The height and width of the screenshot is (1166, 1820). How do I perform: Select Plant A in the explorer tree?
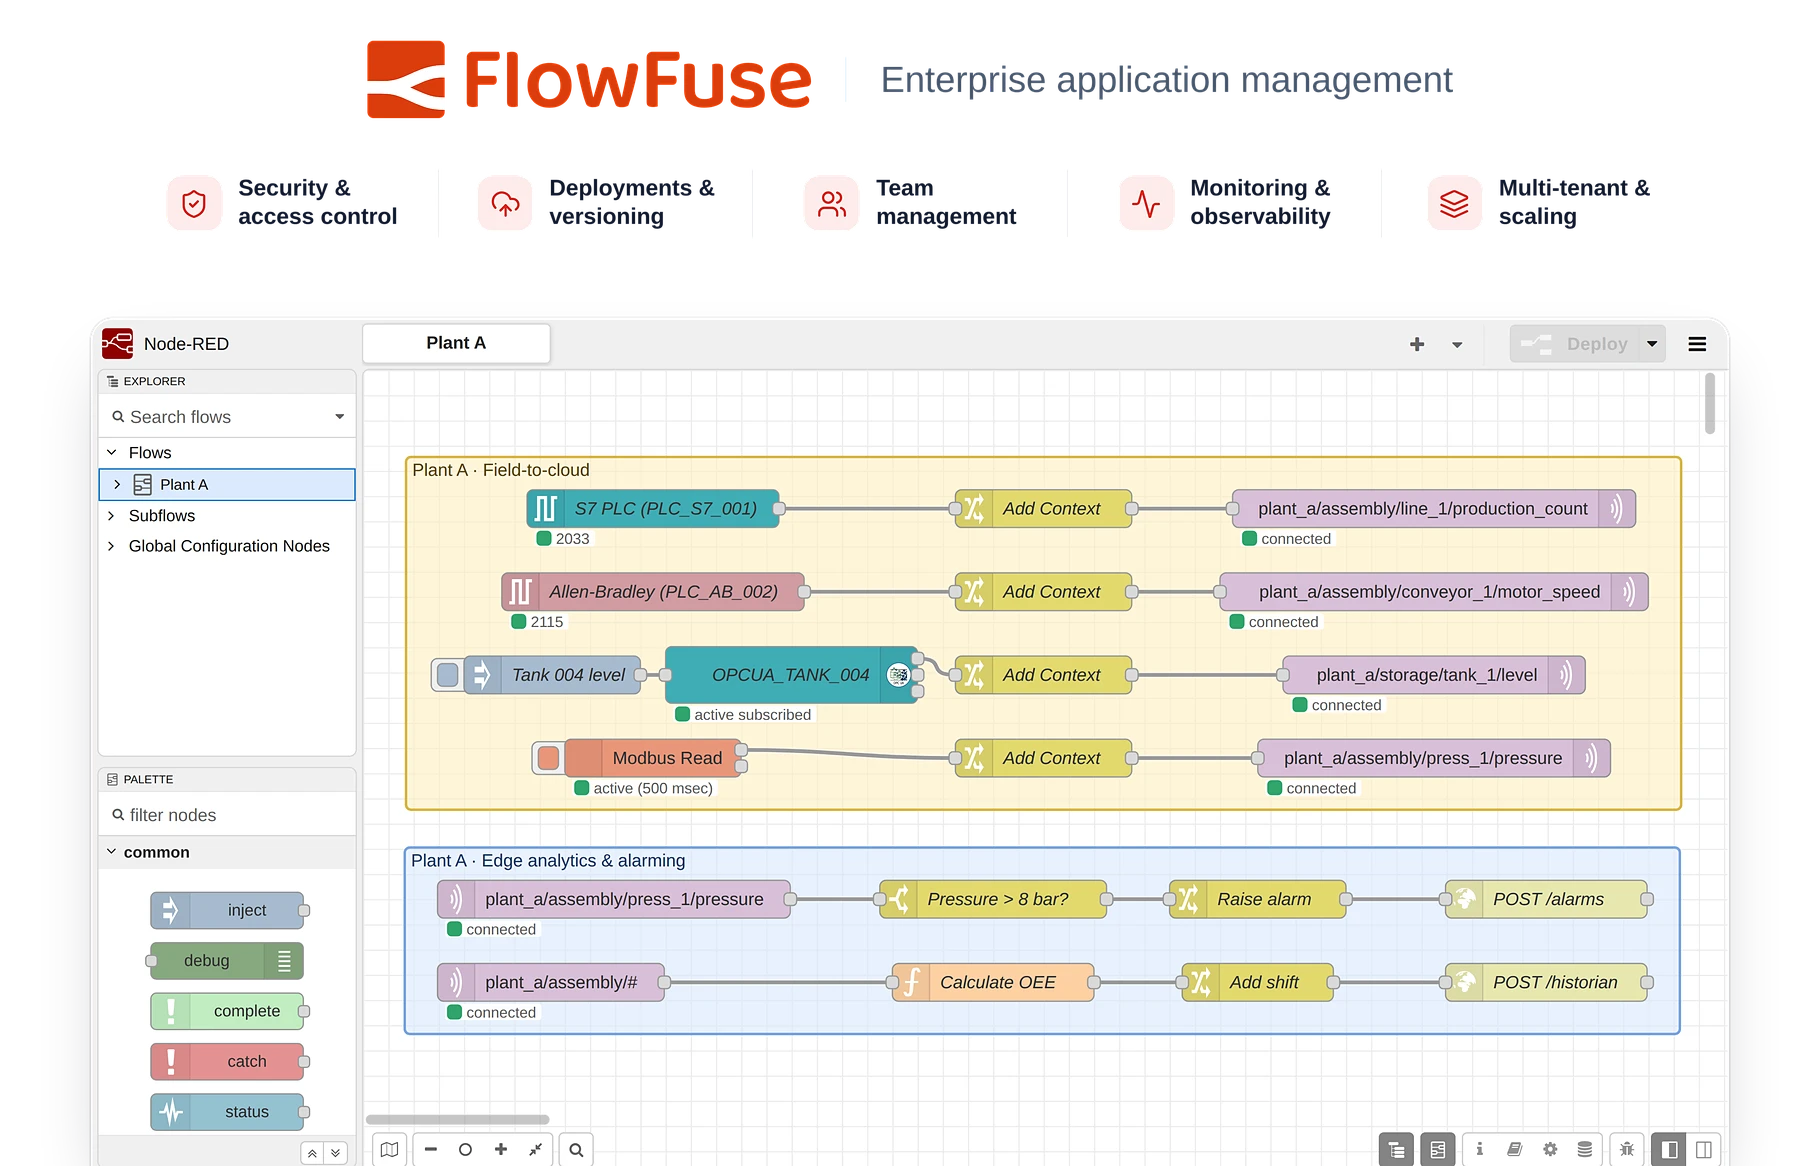227,485
